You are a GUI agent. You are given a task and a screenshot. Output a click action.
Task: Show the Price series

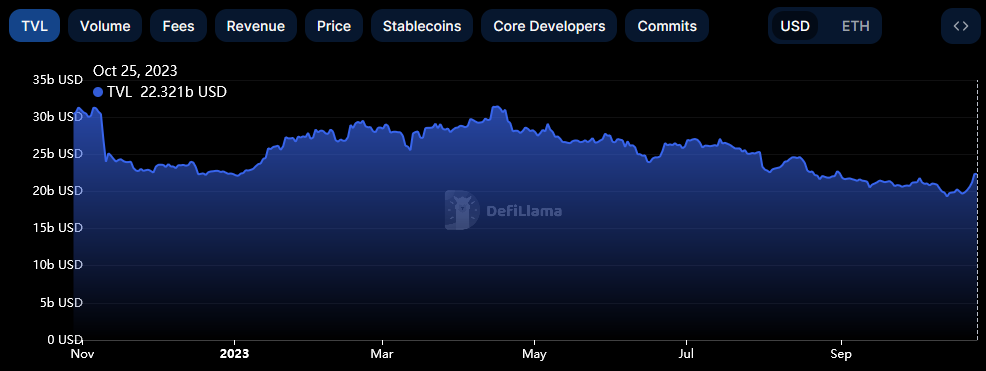point(334,26)
